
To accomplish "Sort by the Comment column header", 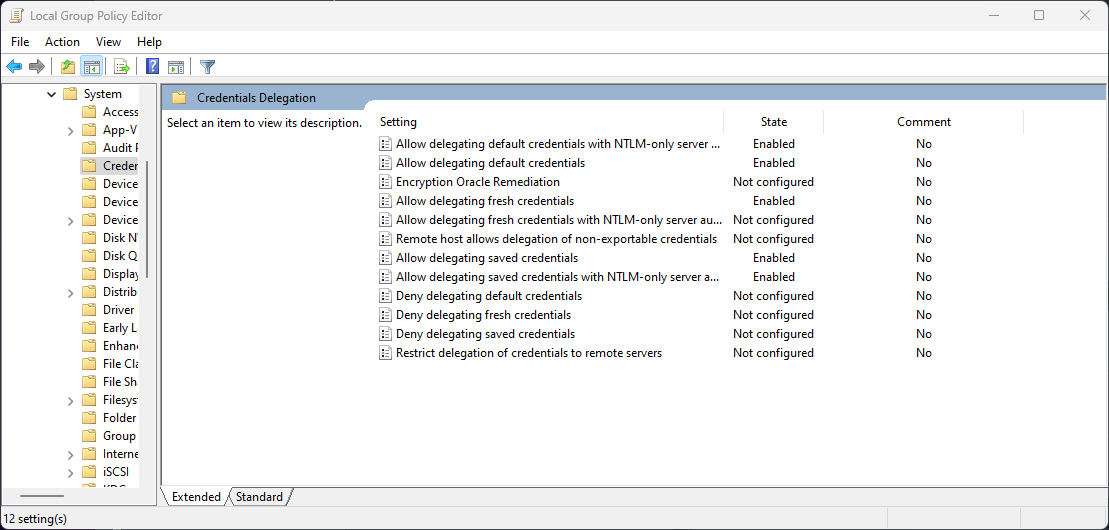I will click(924, 122).
